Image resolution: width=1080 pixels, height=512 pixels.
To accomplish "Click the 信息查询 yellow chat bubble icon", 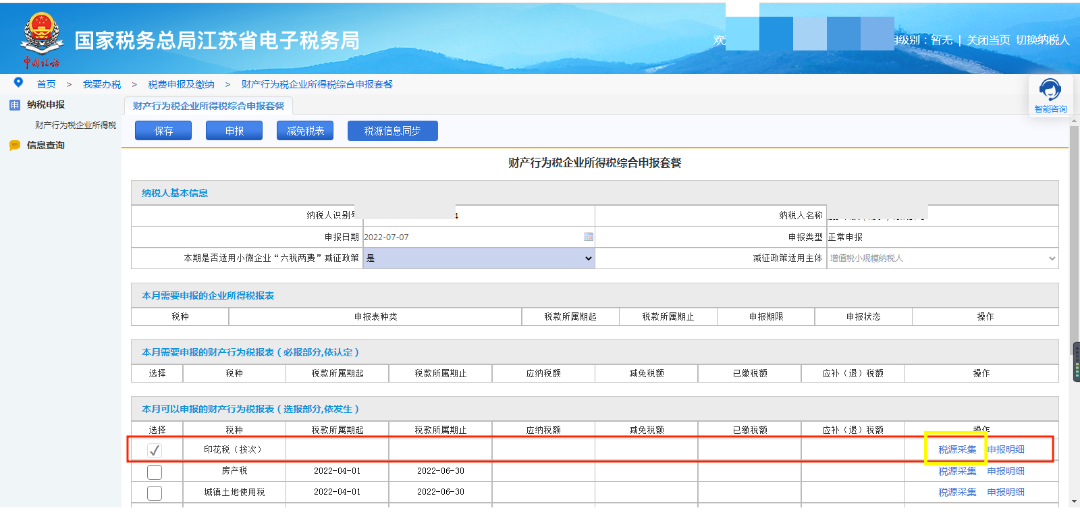I will pos(14,146).
